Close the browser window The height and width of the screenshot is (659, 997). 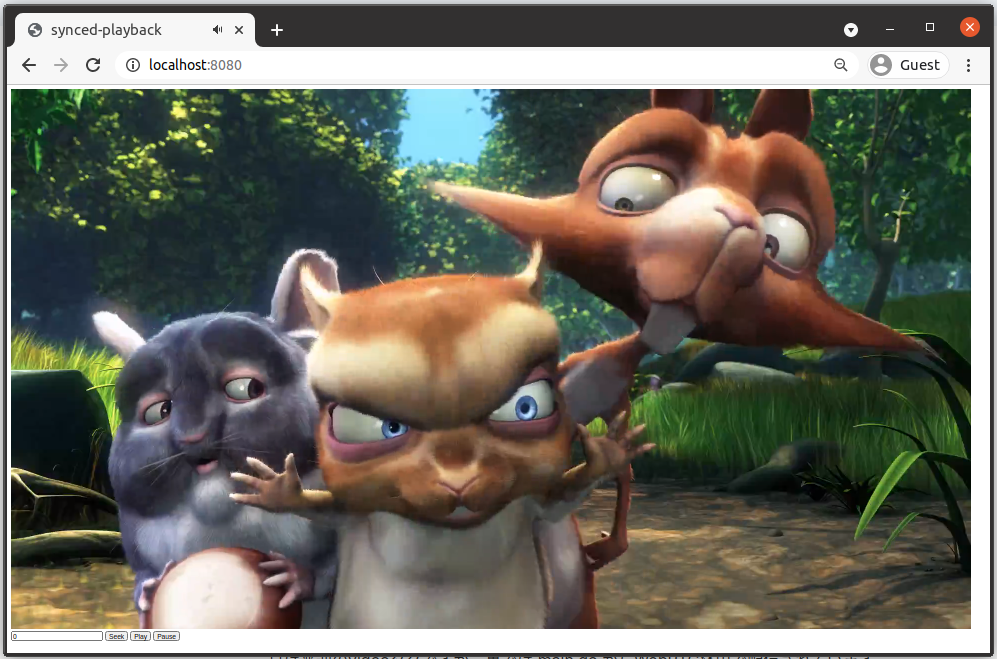click(x=970, y=27)
